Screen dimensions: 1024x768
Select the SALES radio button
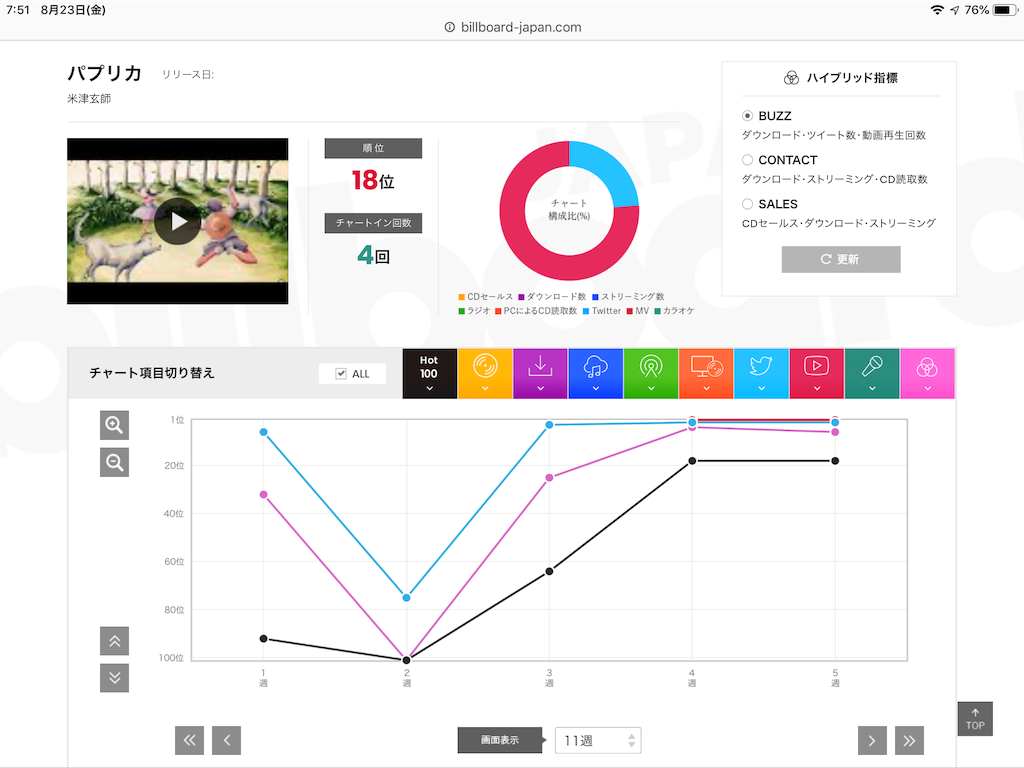point(748,204)
